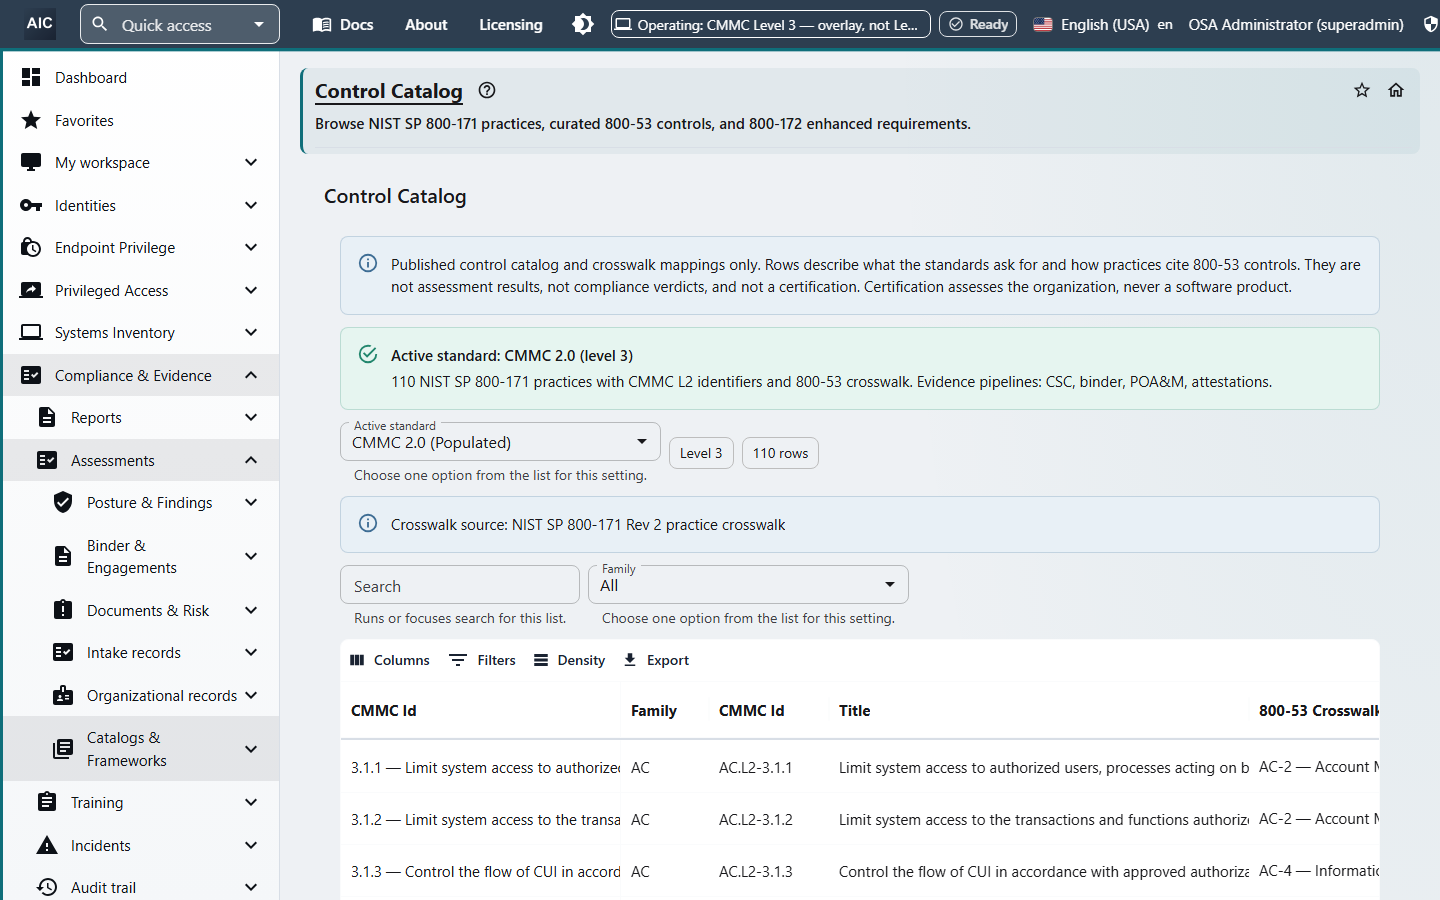
Task: Expand Systems Inventory section
Action: 140,332
